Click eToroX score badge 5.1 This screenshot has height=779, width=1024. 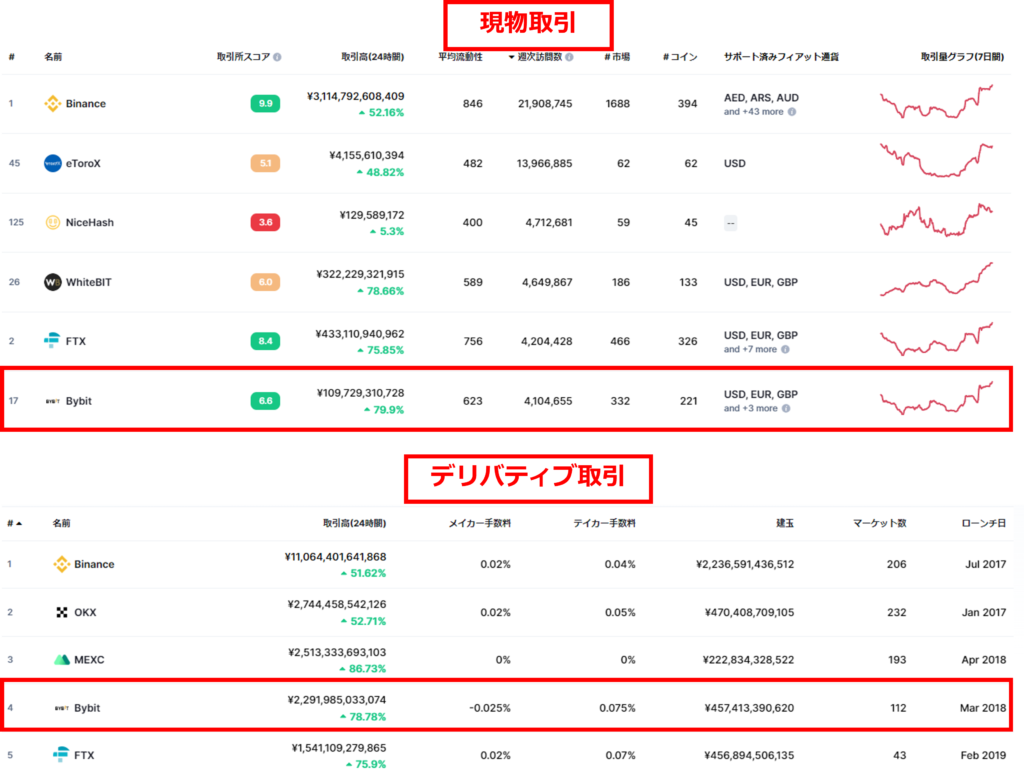tap(265, 163)
